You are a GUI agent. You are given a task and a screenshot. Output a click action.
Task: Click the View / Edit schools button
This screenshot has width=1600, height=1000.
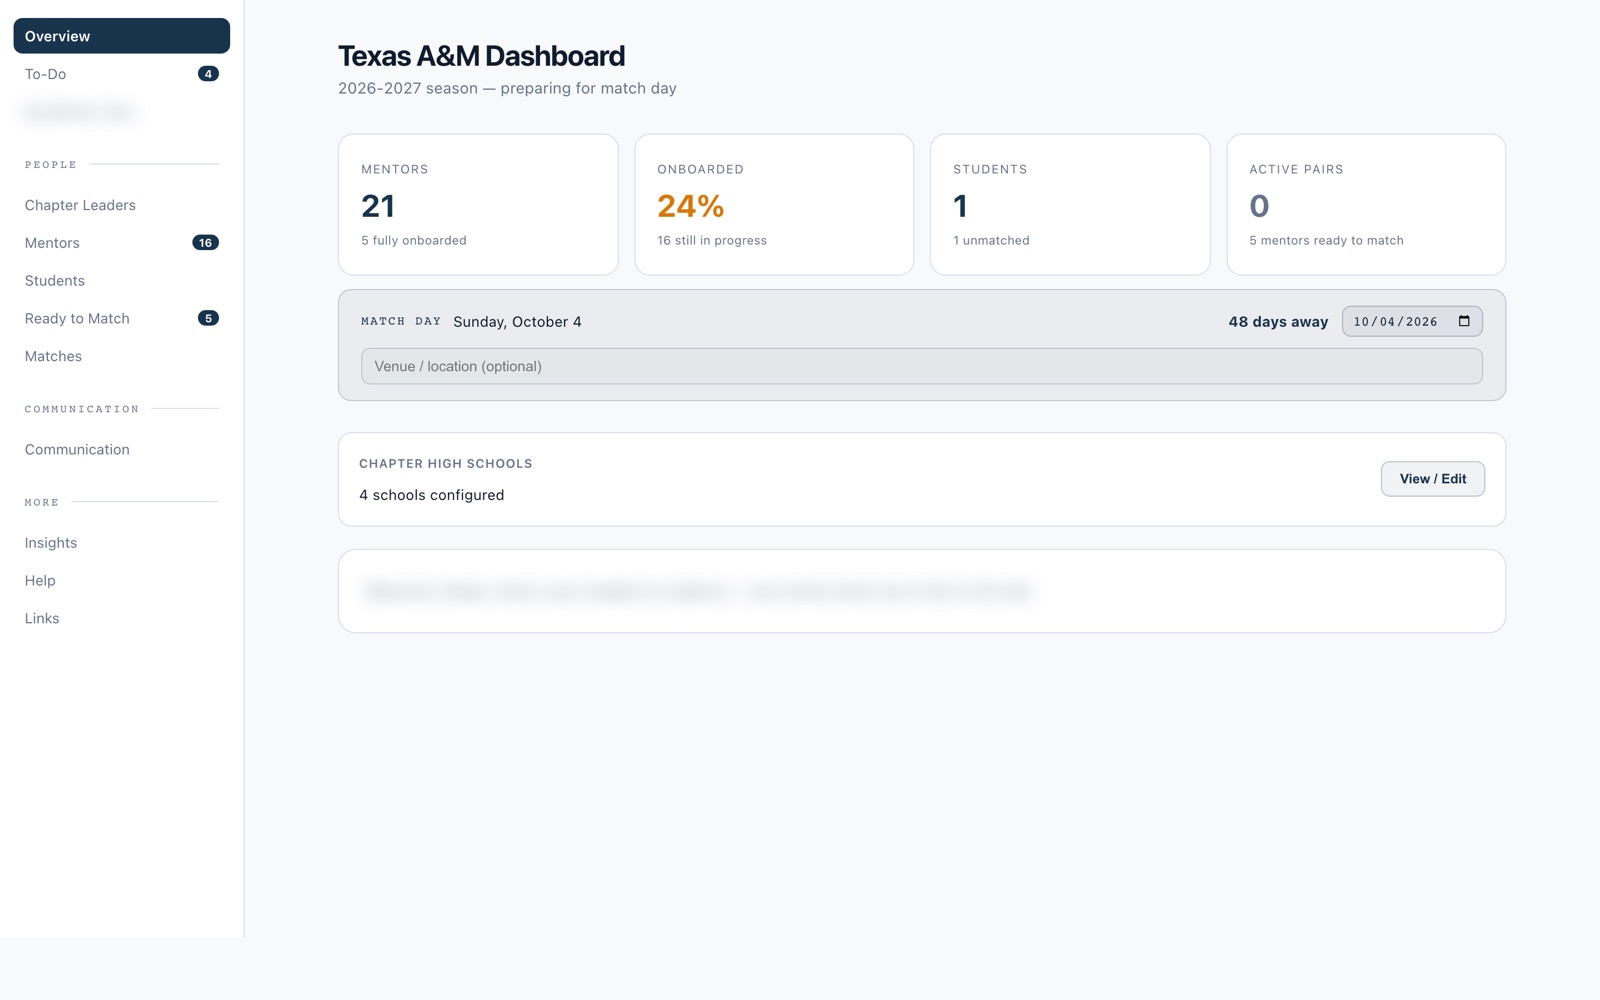click(x=1432, y=479)
